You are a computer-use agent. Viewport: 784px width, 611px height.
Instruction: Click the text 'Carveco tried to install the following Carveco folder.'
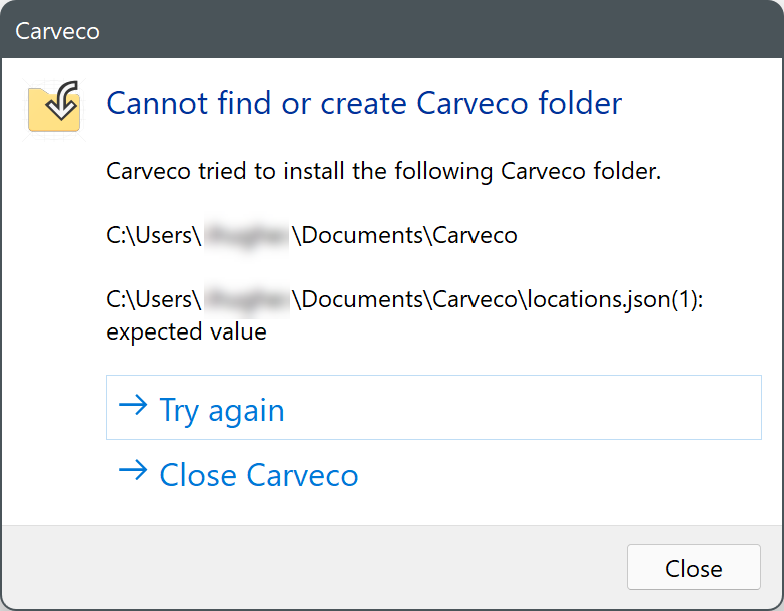384,172
